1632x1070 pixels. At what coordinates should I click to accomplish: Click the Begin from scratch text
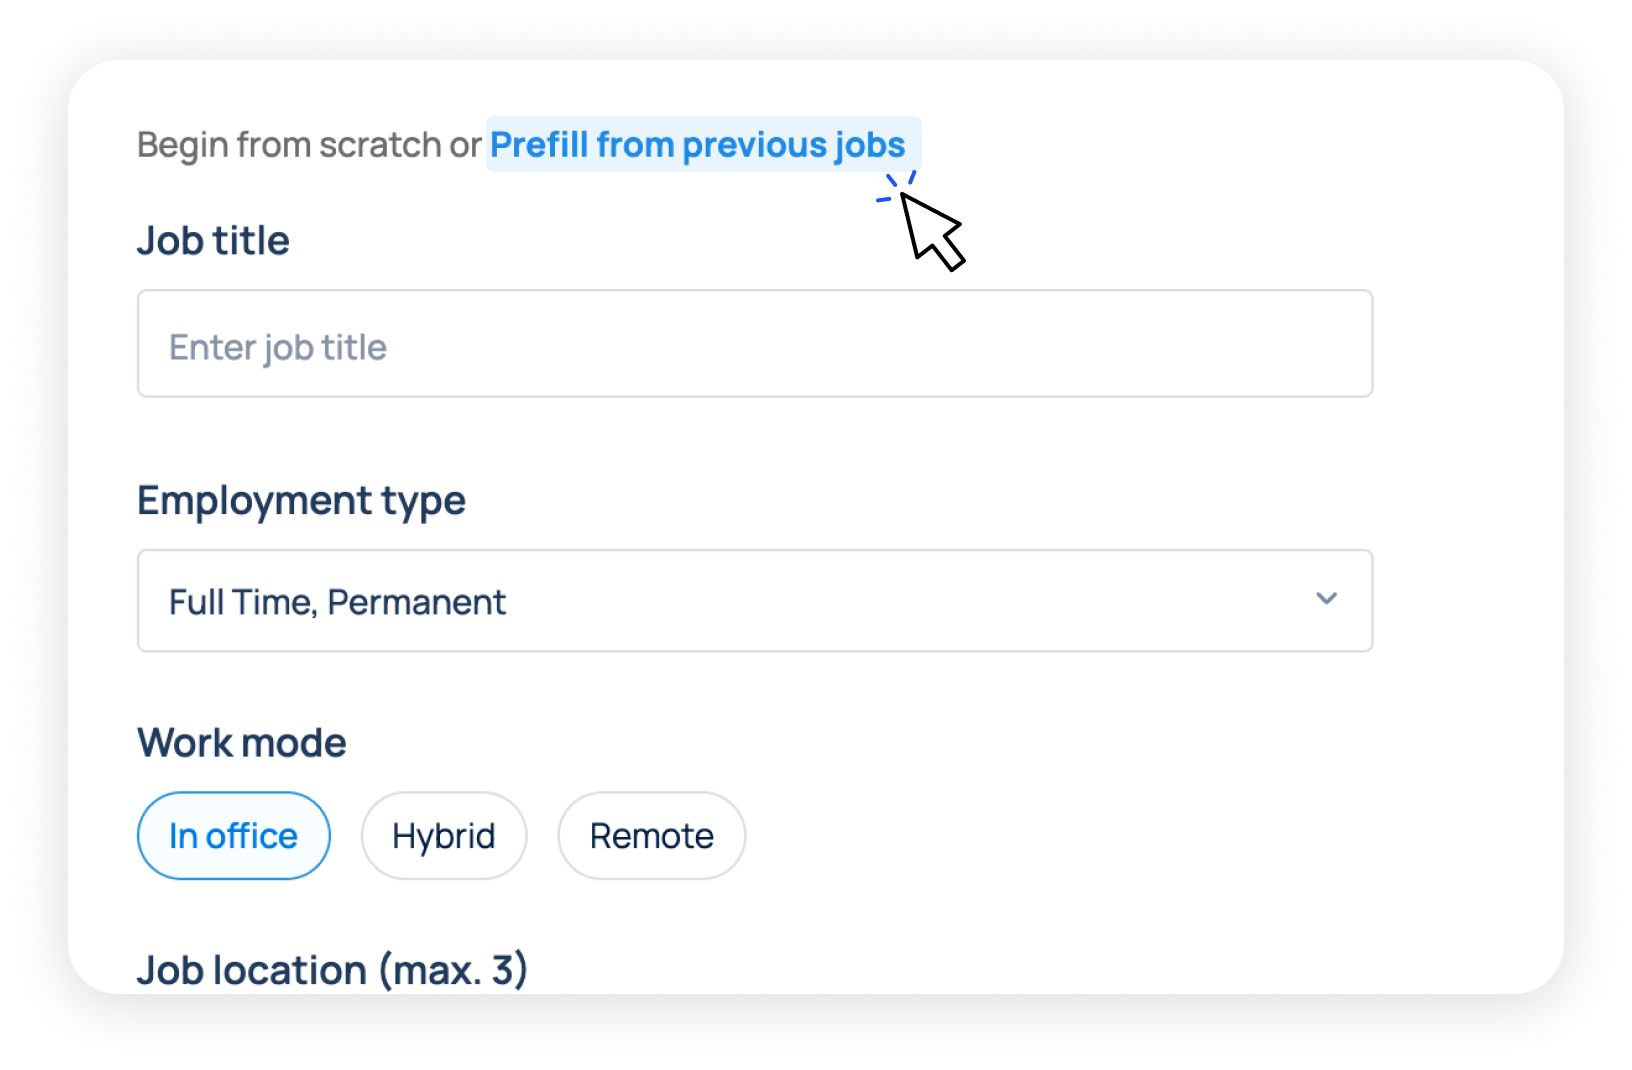[290, 145]
